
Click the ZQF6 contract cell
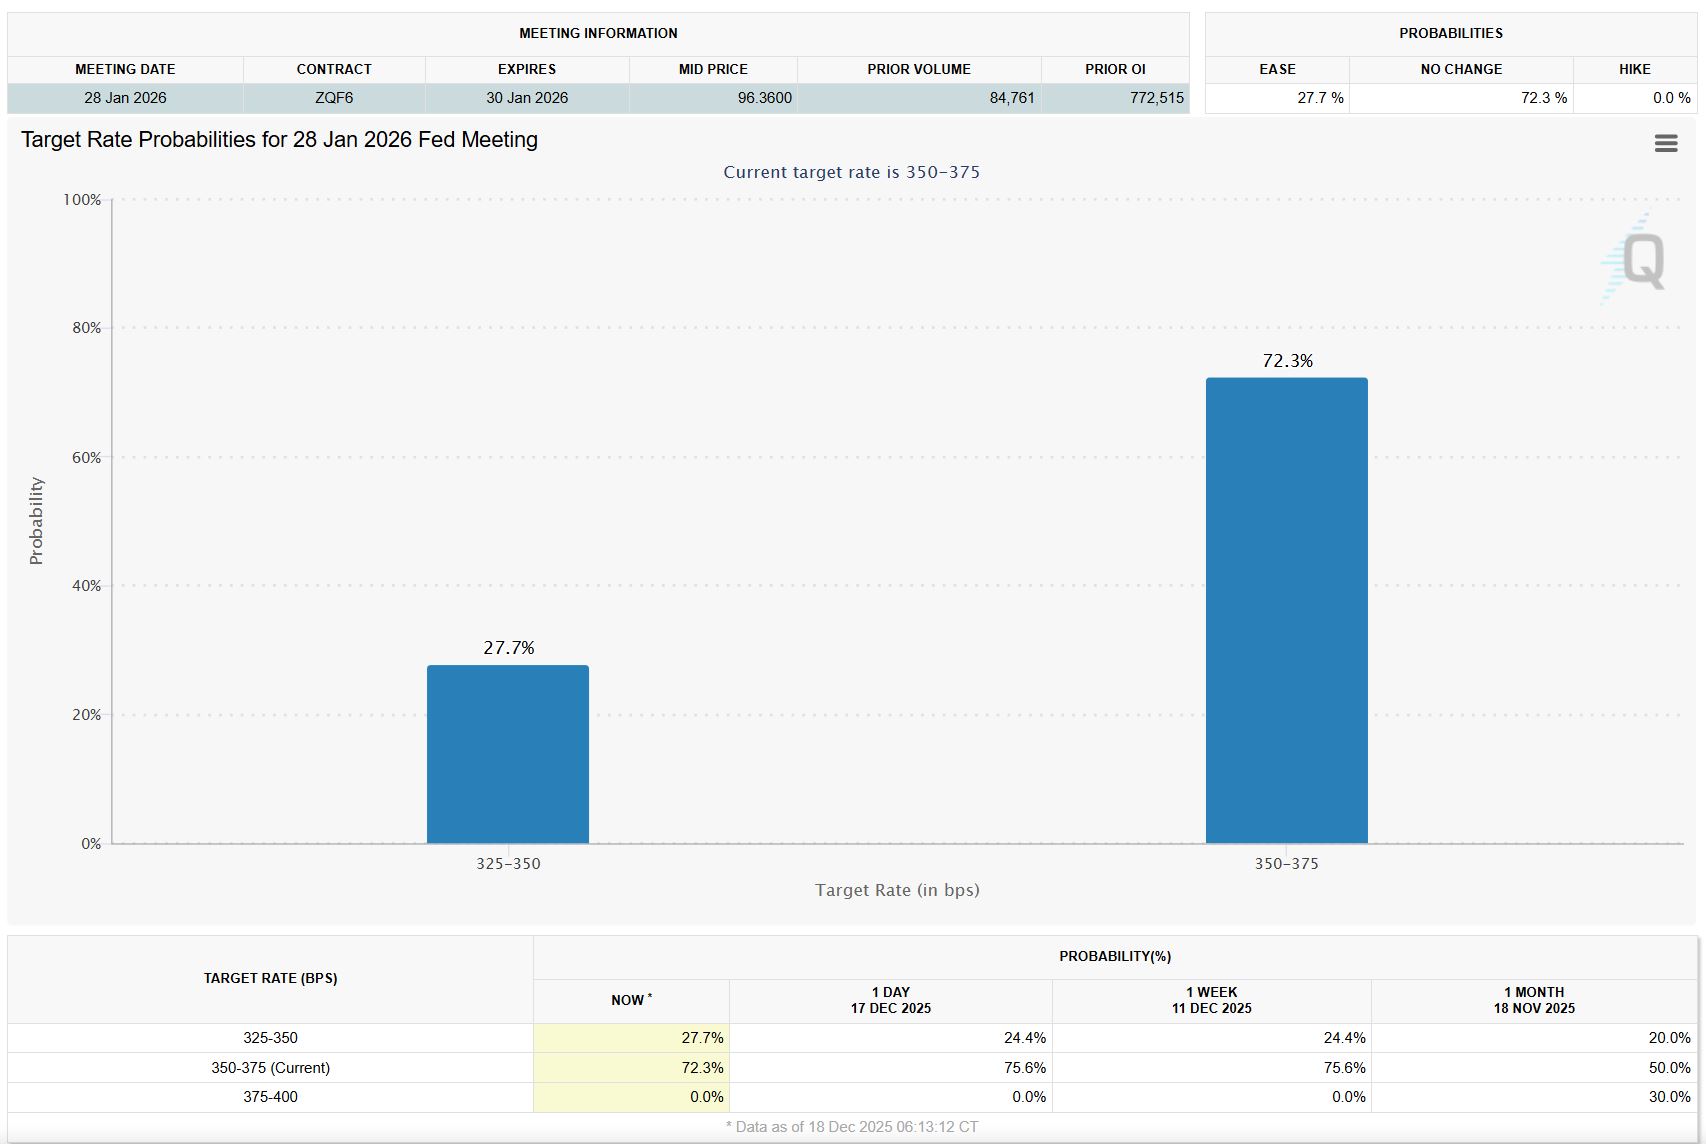coord(334,98)
